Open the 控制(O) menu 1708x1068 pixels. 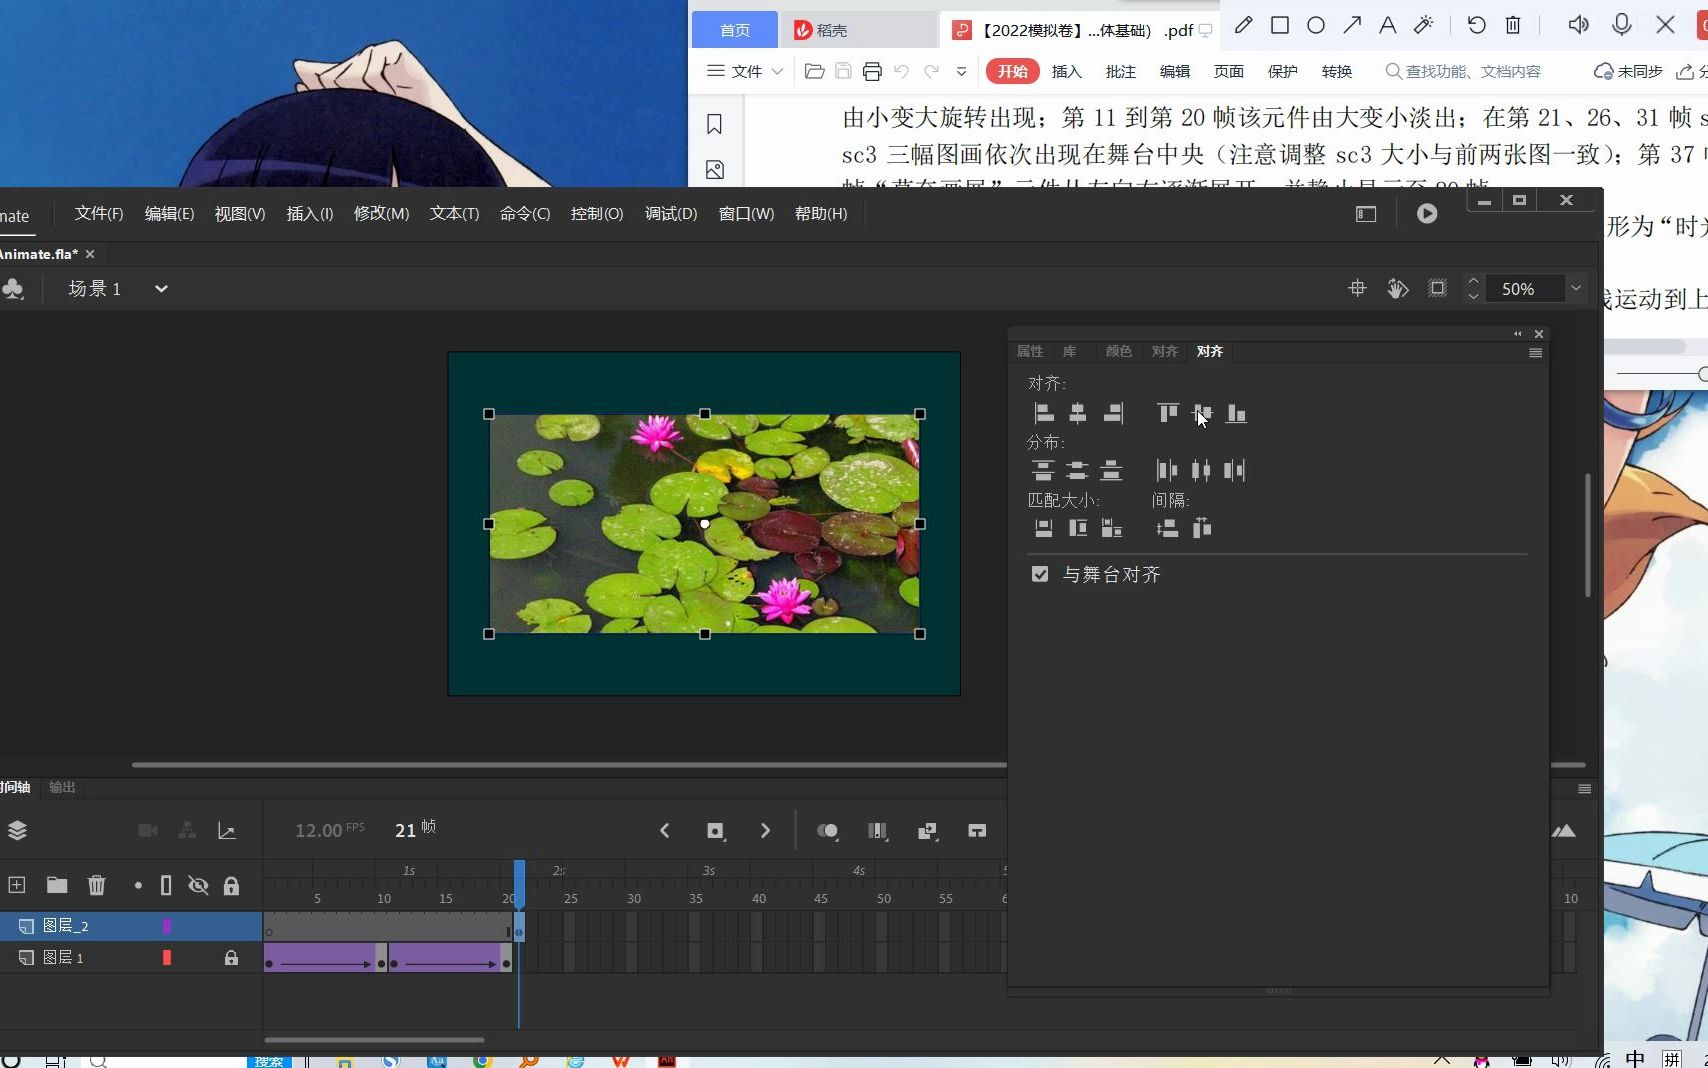click(x=596, y=214)
